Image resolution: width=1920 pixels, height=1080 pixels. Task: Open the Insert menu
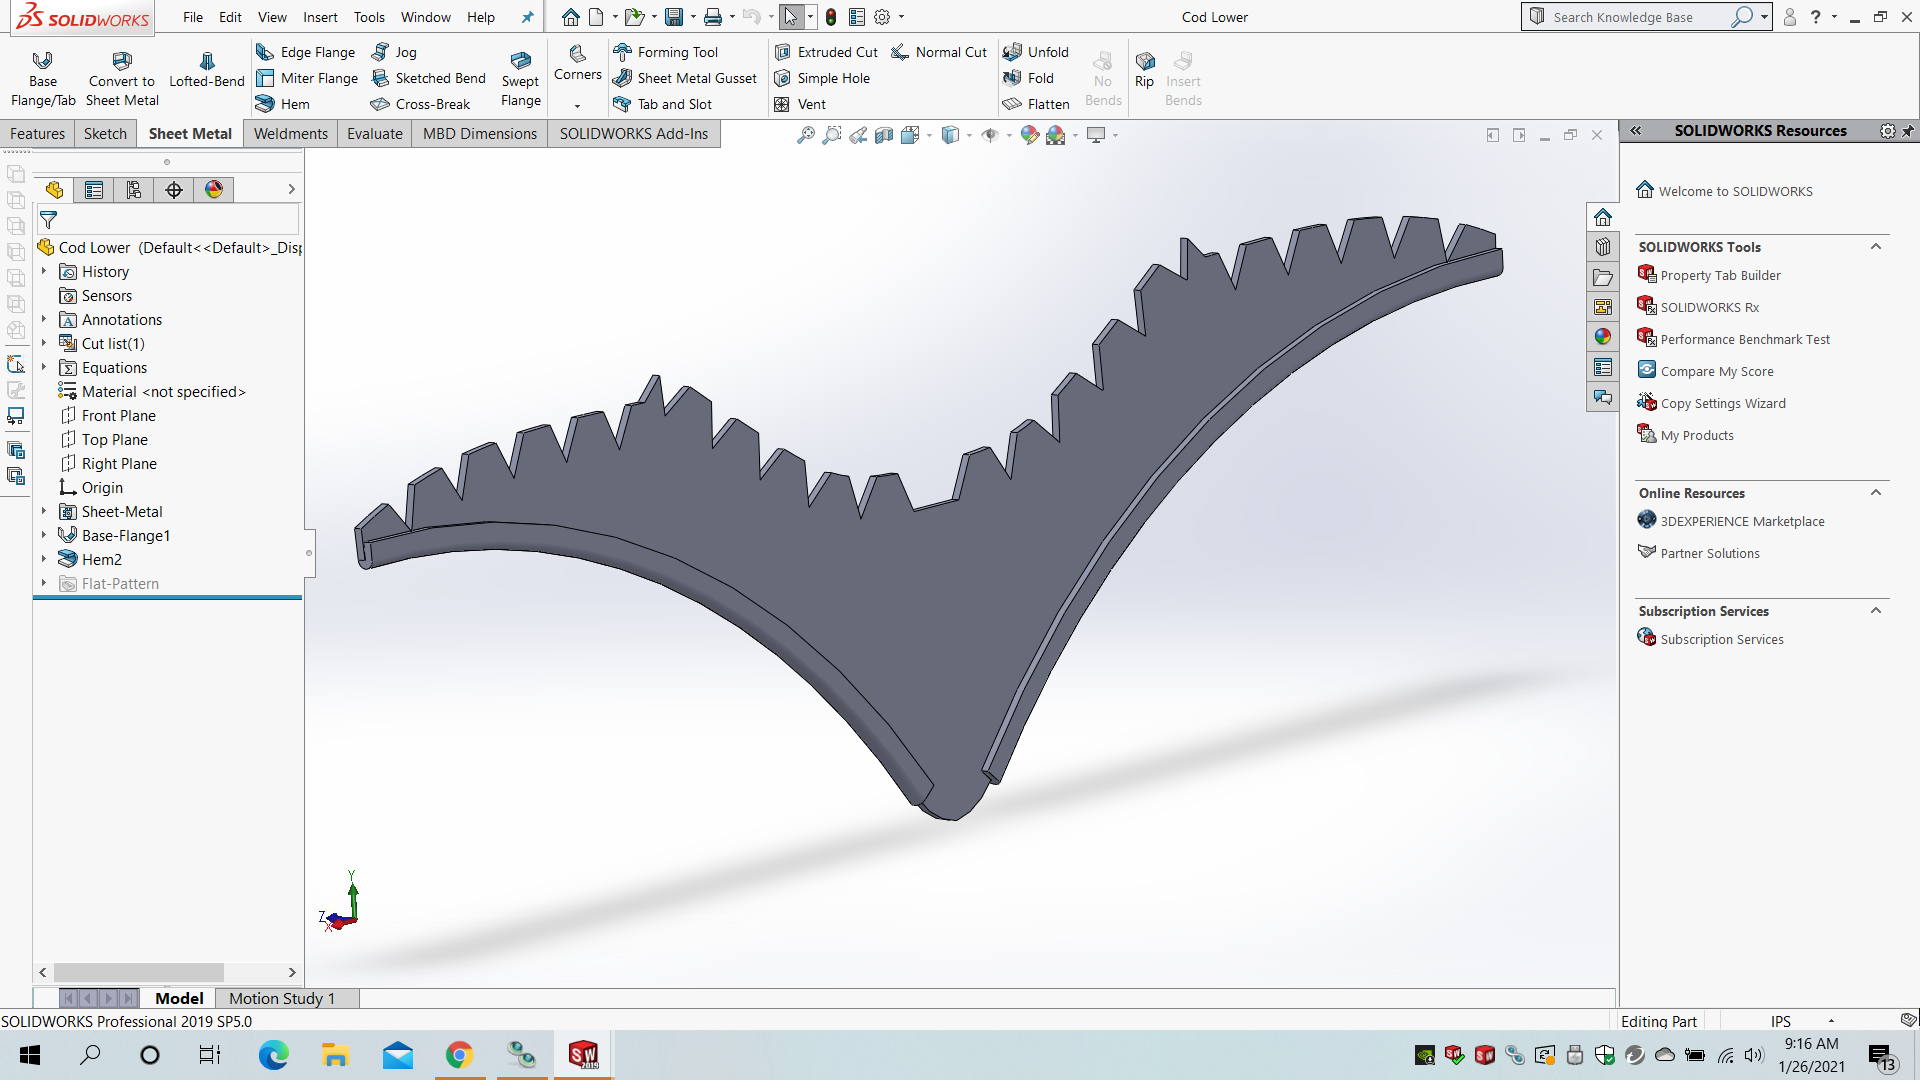(x=320, y=17)
